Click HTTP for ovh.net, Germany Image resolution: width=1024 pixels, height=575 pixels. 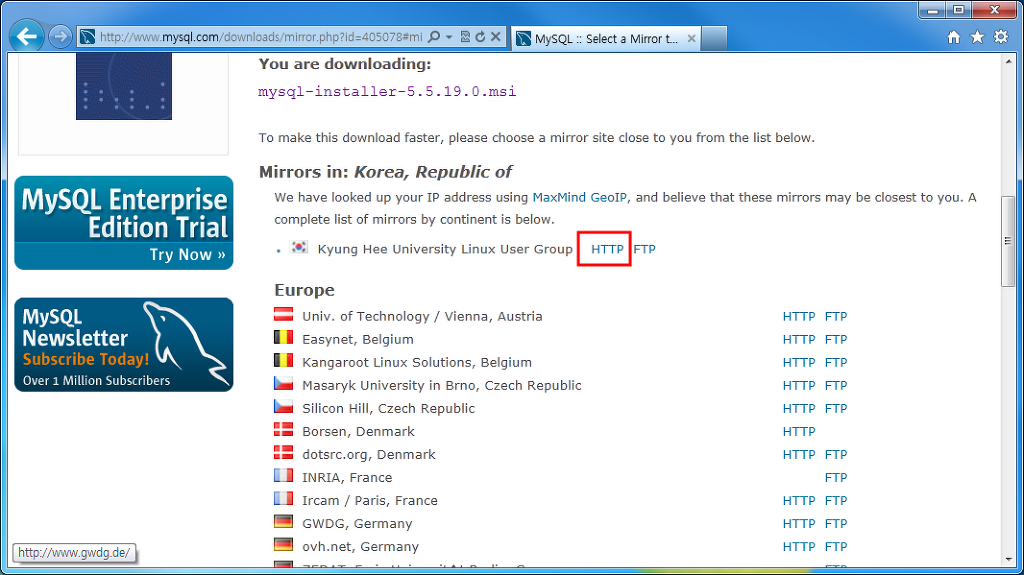(799, 546)
